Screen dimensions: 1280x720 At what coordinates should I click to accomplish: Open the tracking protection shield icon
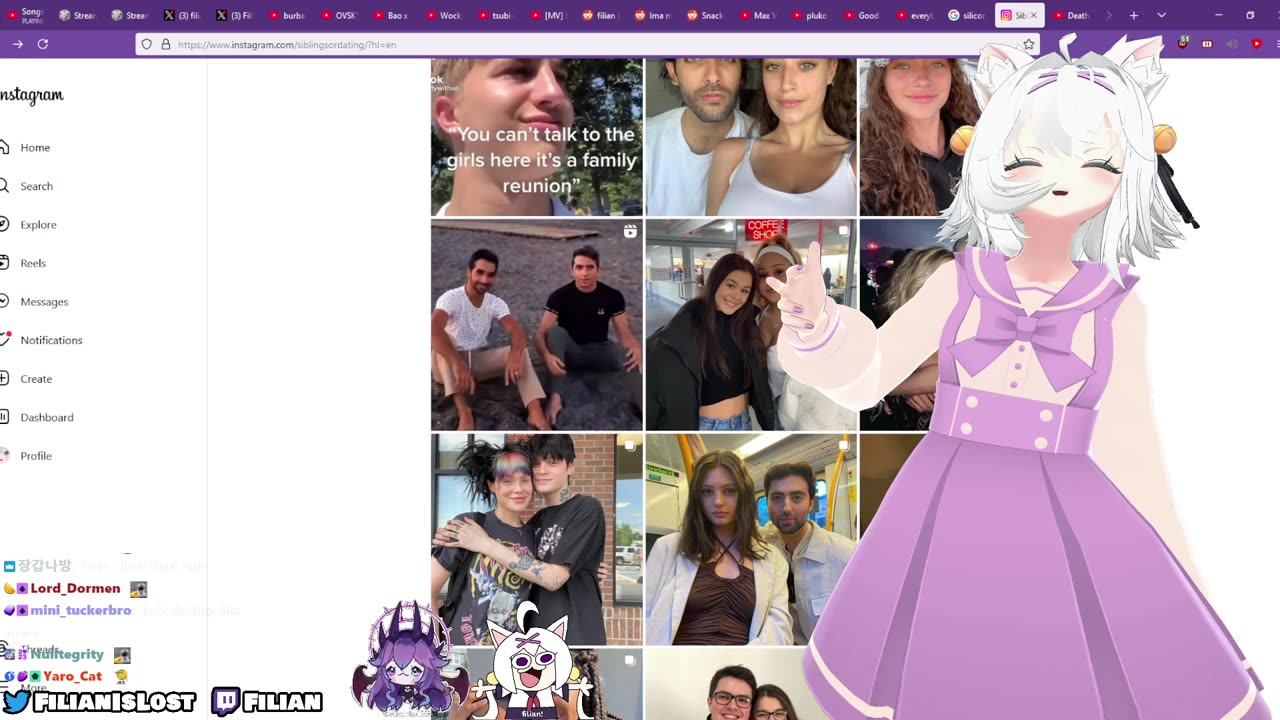pos(147,44)
